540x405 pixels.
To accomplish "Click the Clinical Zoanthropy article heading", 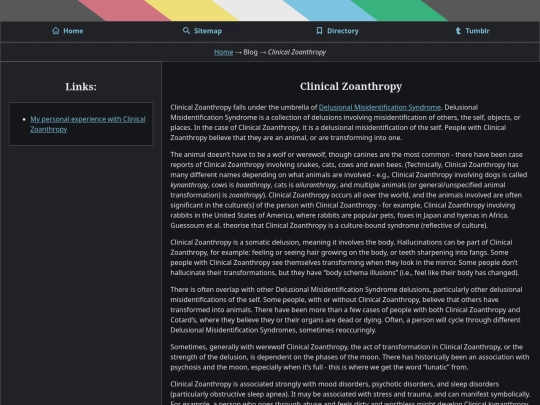I will point(351,86).
